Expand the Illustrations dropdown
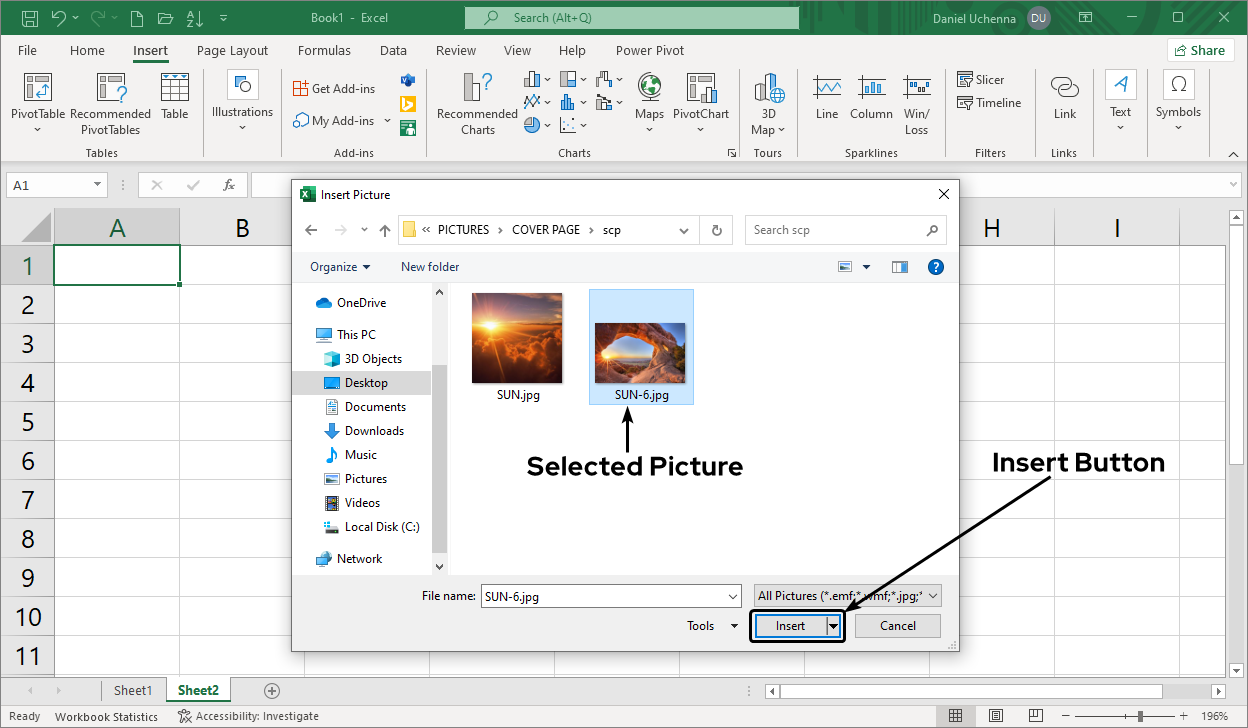Screen dimensions: 1248x728 click(x=242, y=126)
